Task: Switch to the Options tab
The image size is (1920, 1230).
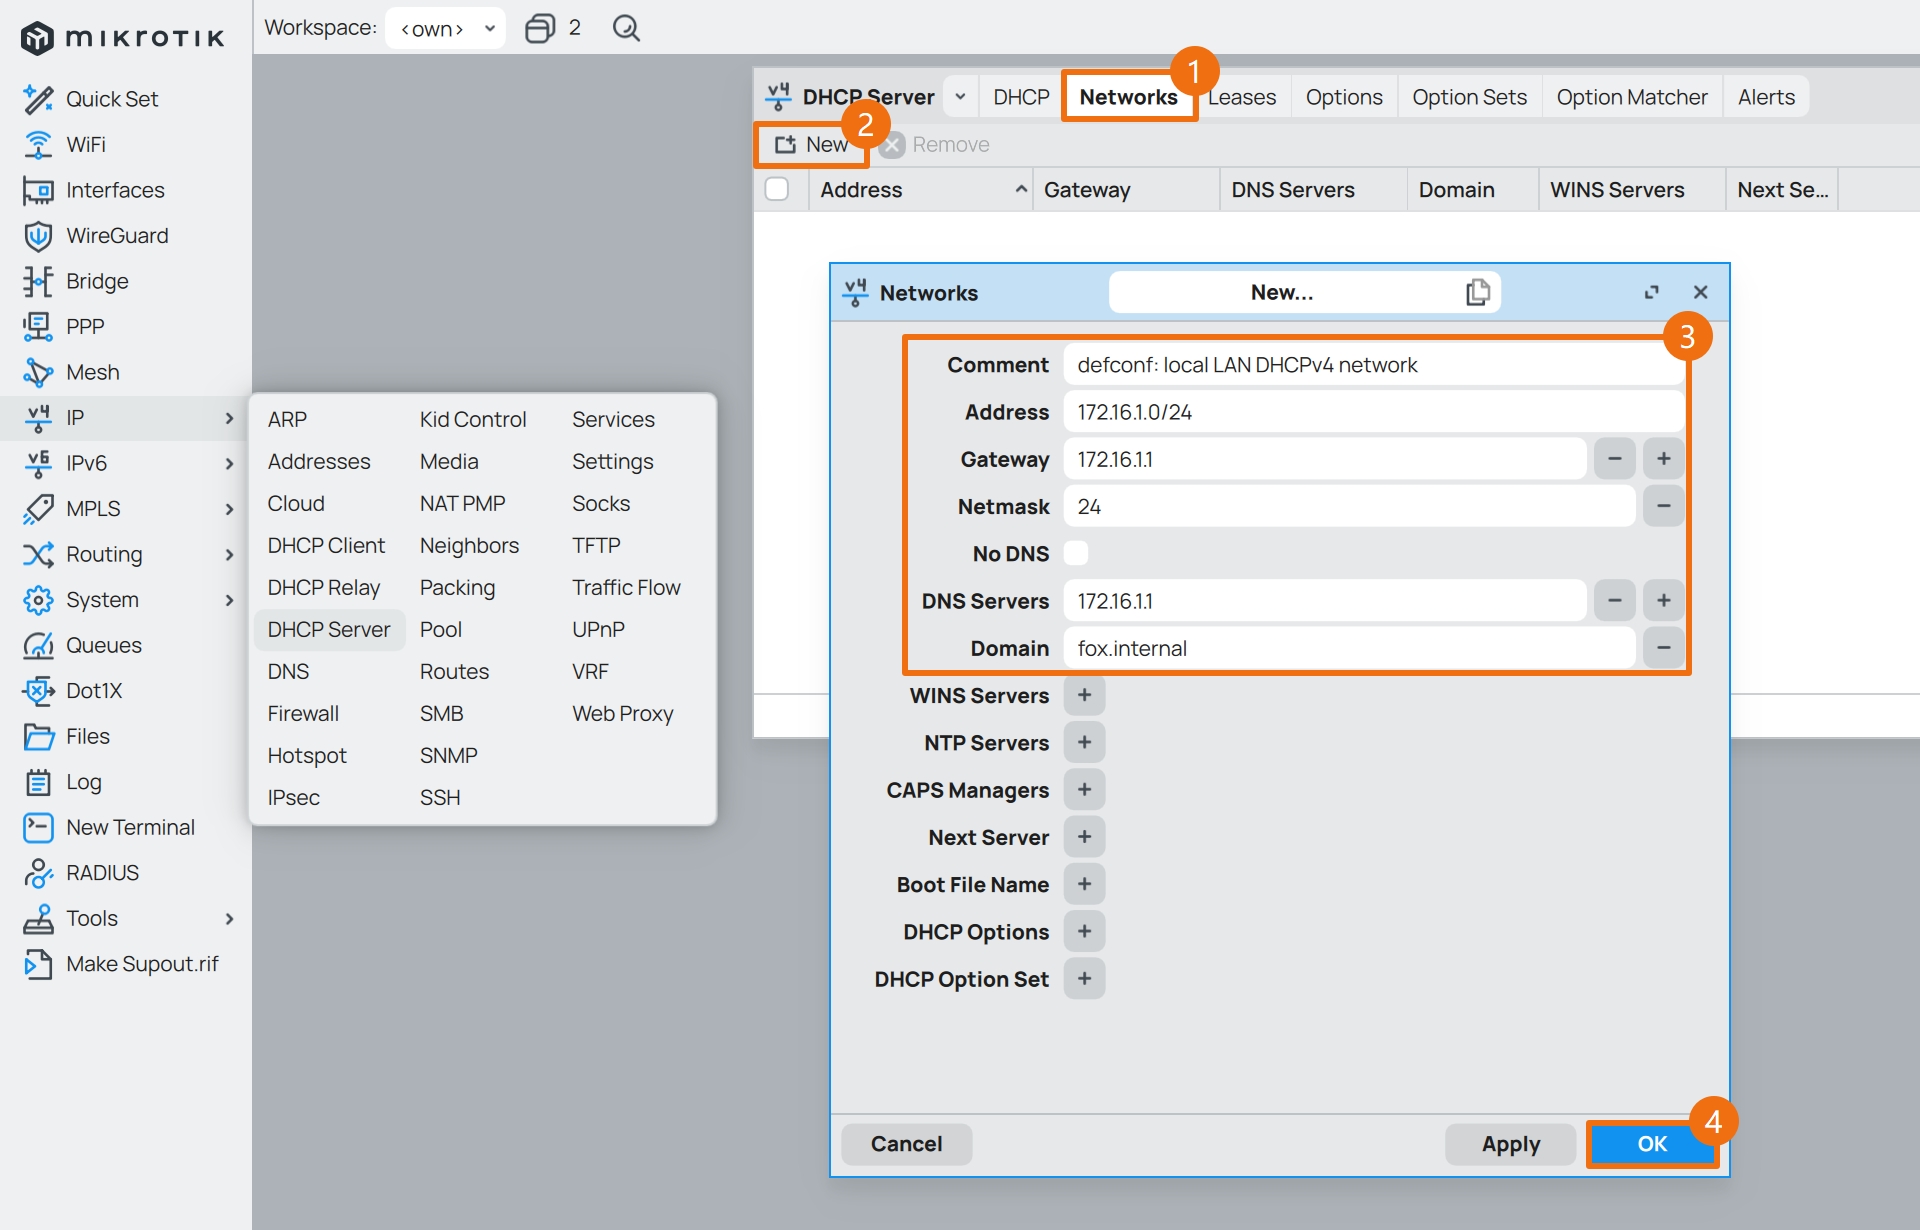Action: pos(1344,97)
